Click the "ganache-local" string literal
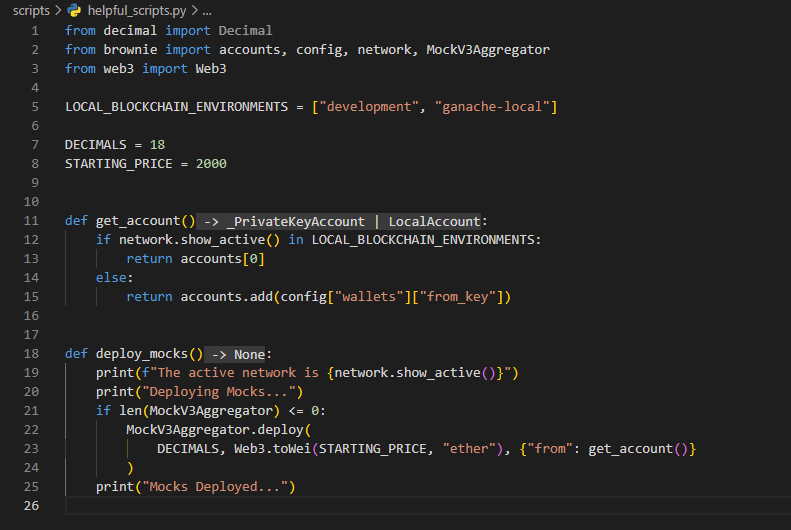The width and height of the screenshot is (791, 530). coord(492,107)
